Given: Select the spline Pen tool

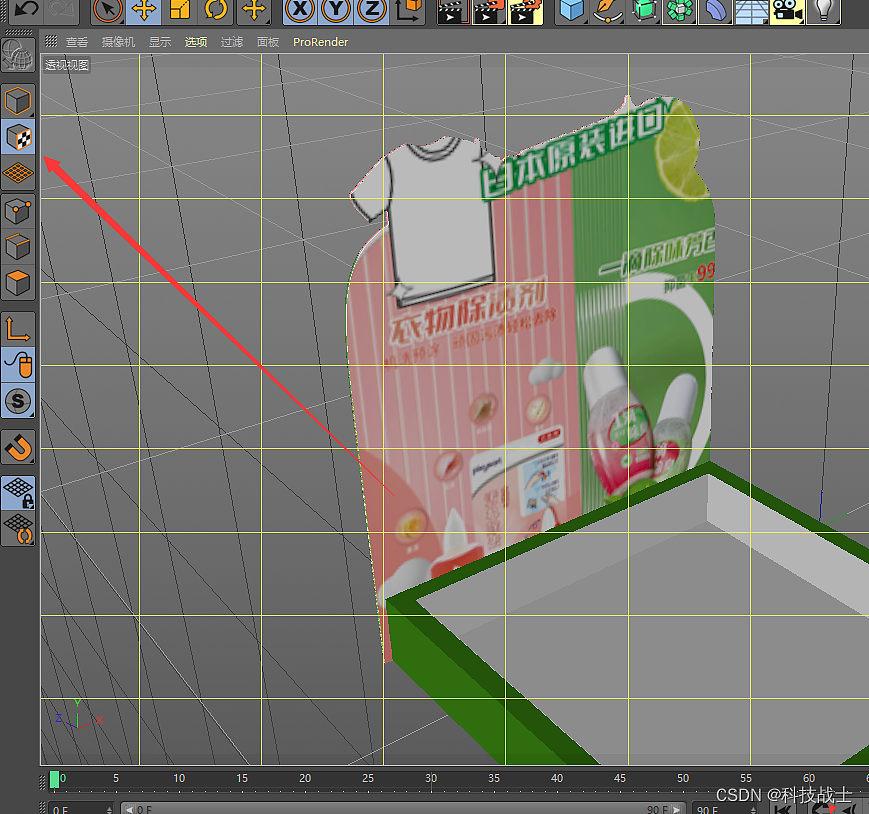Looking at the screenshot, I should [x=607, y=11].
